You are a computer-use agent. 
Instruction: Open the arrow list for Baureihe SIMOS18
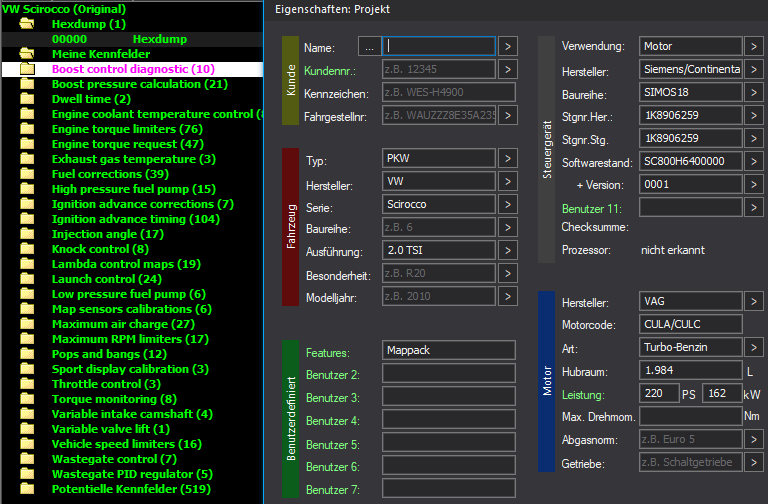754,93
